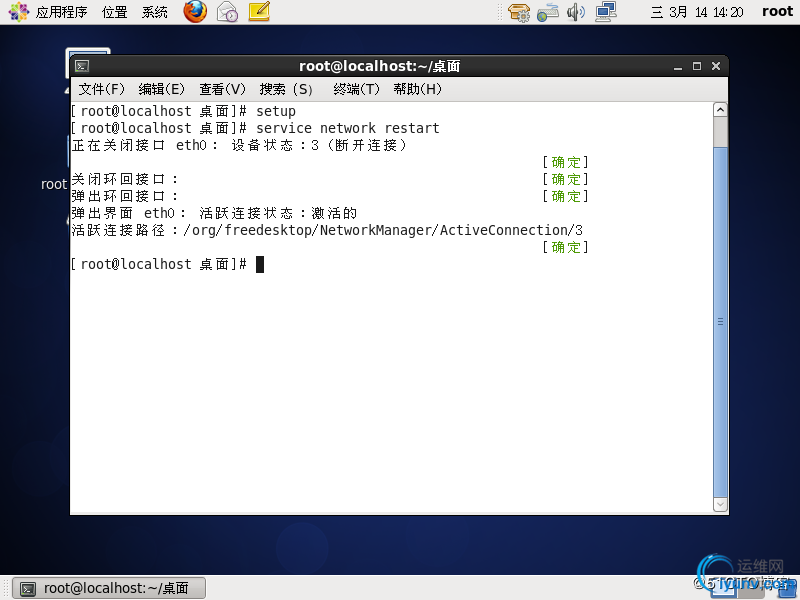The height and width of the screenshot is (600, 800).
Task: Open the Evolution mail launcher icon
Action: click(x=227, y=12)
